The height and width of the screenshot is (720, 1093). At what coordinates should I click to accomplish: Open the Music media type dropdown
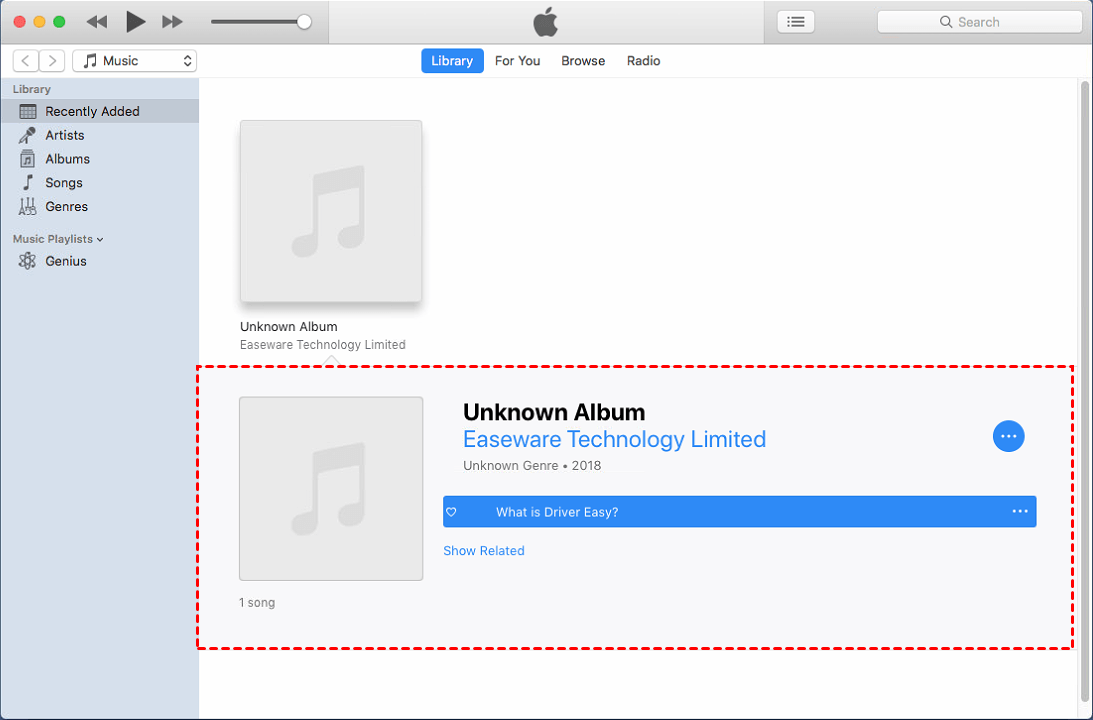[135, 61]
